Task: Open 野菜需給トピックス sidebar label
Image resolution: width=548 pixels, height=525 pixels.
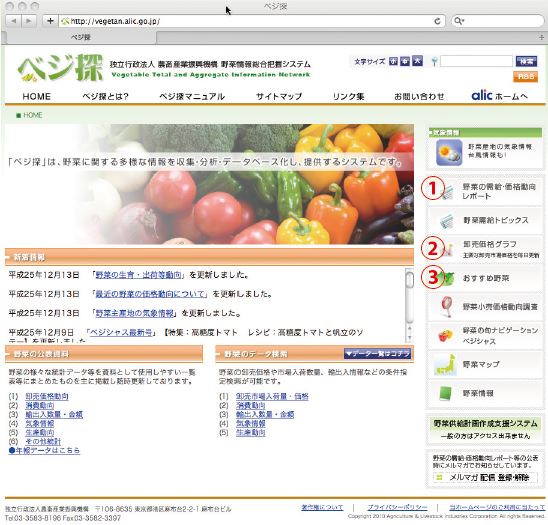Action: [x=496, y=220]
